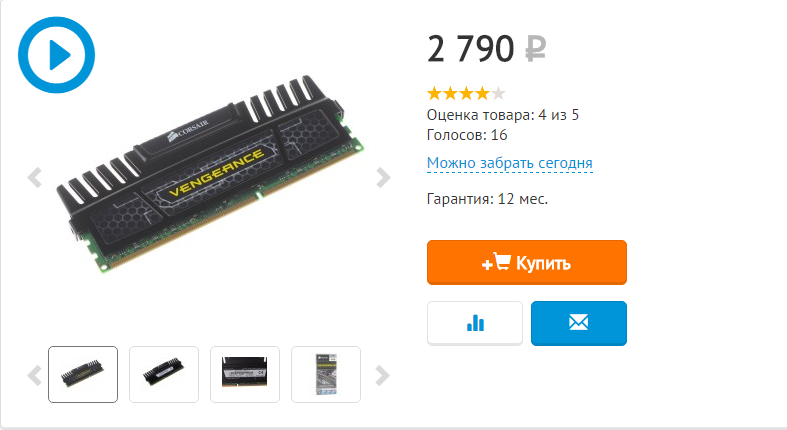Select second thumbnail showing module back side

[164, 374]
